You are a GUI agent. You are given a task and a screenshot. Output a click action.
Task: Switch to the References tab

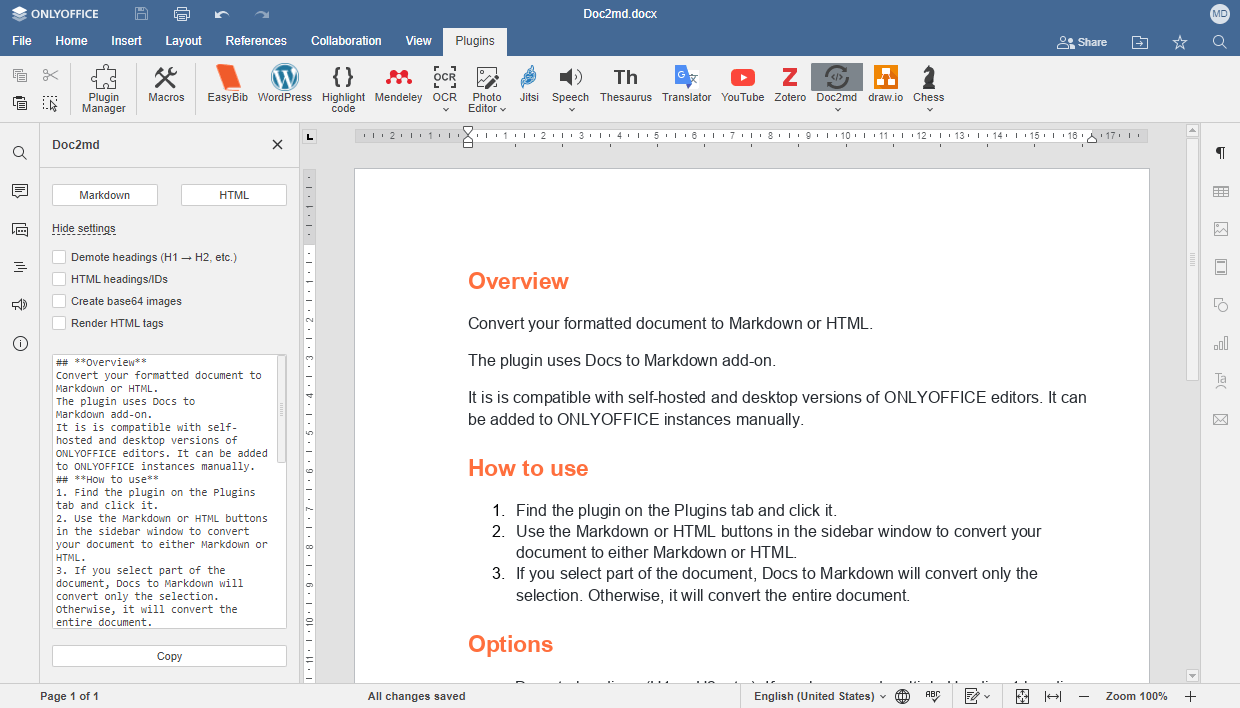click(256, 41)
